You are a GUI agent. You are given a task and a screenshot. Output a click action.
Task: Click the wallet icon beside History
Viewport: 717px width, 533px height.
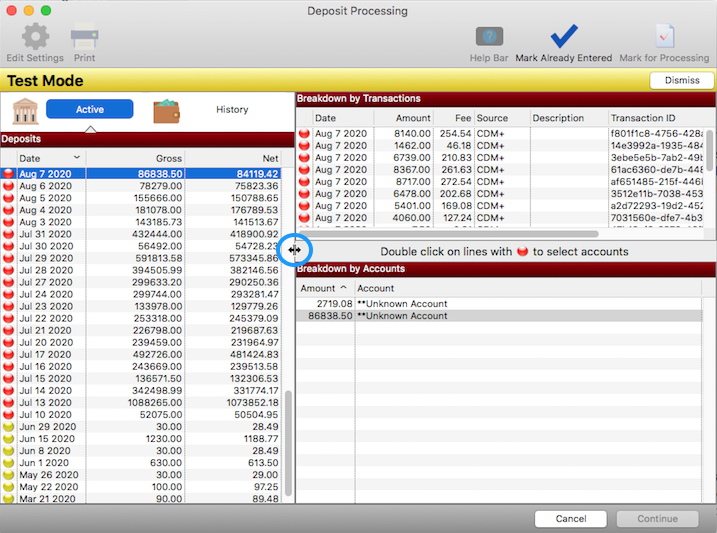point(166,110)
